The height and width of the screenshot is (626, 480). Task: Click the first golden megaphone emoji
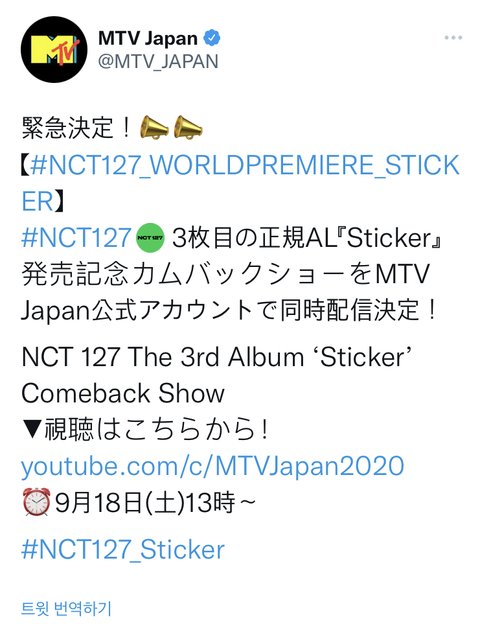coord(154,128)
